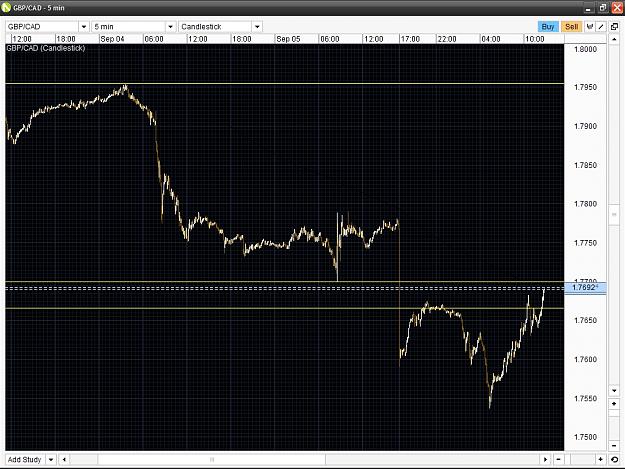Open the Candlestick chart type dropdown
625x469 pixels.
257,27
